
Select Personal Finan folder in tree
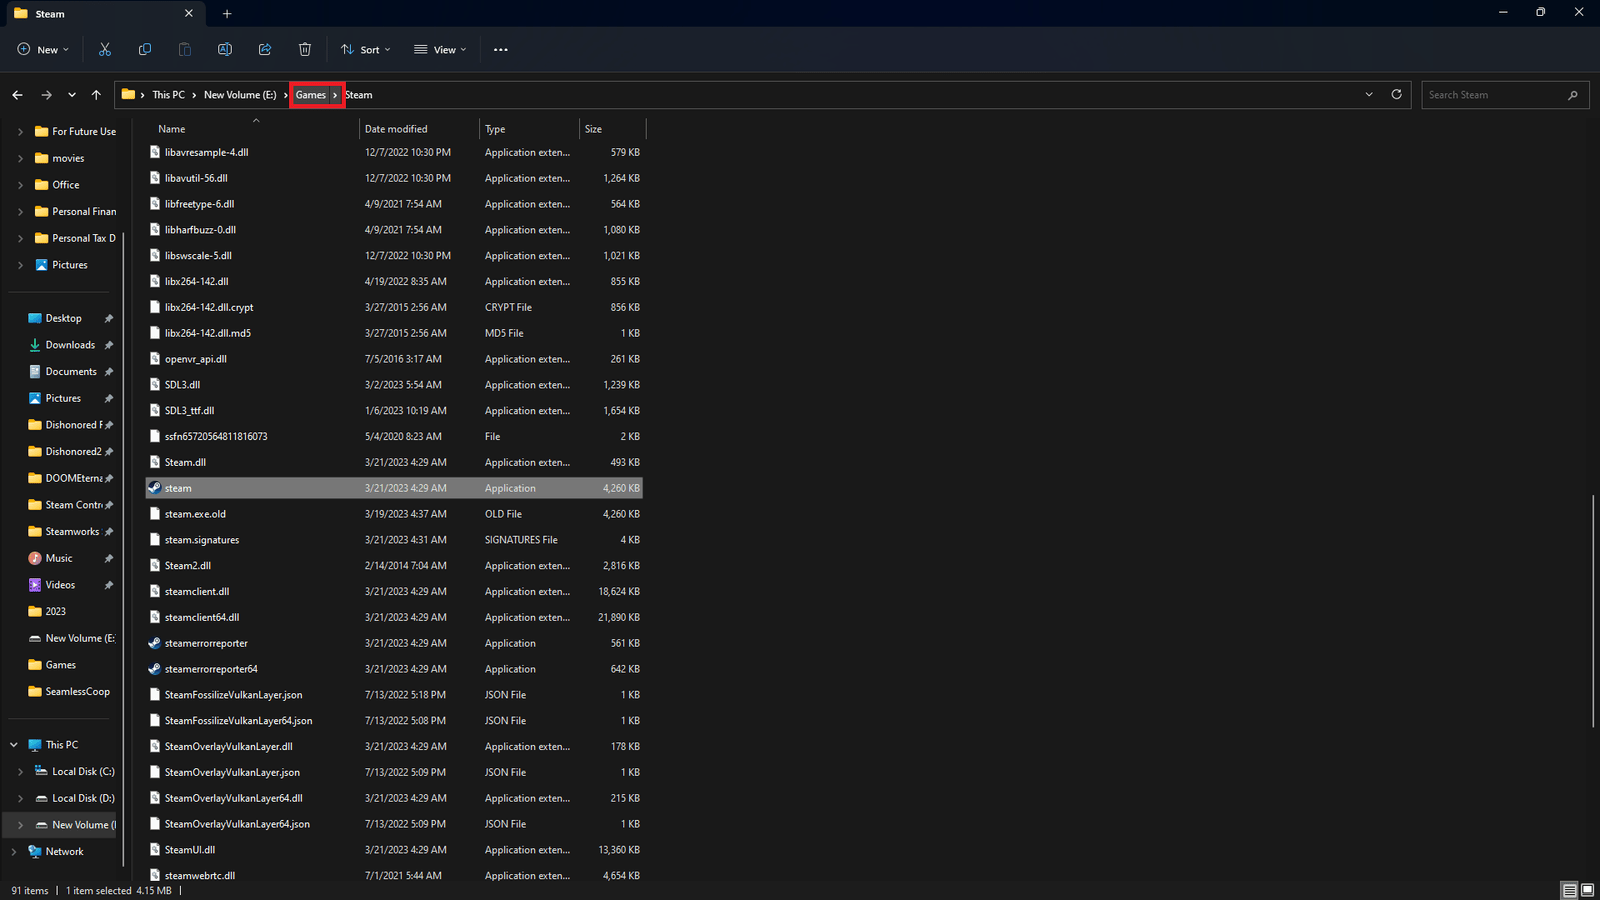coord(75,212)
